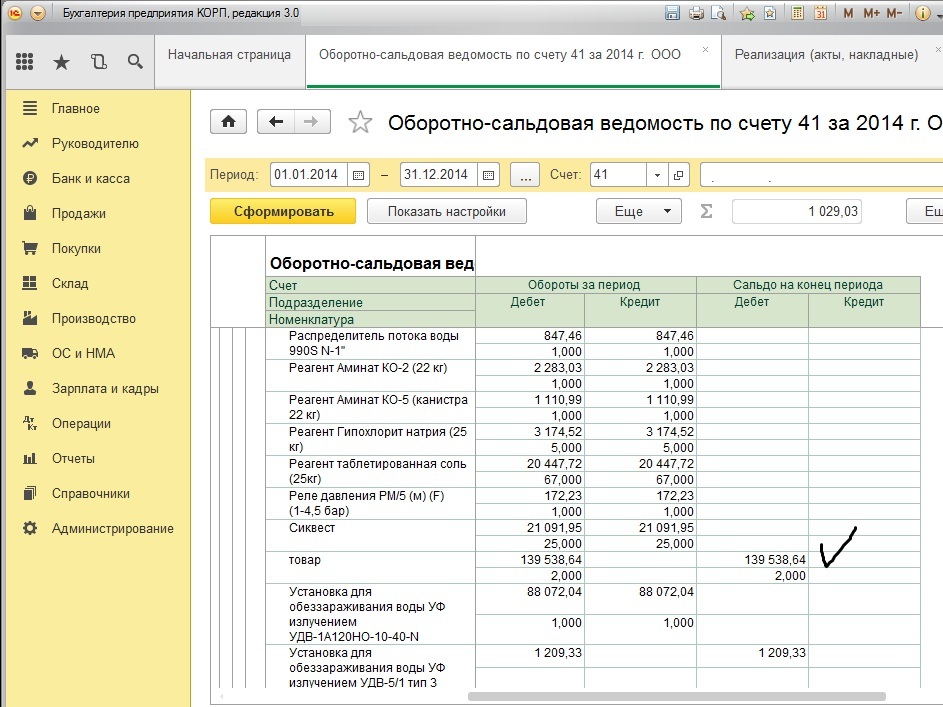Viewport: 943px width, 707px height.
Task: Switch to Реализация (акты, накладные) tab
Action: [826, 55]
